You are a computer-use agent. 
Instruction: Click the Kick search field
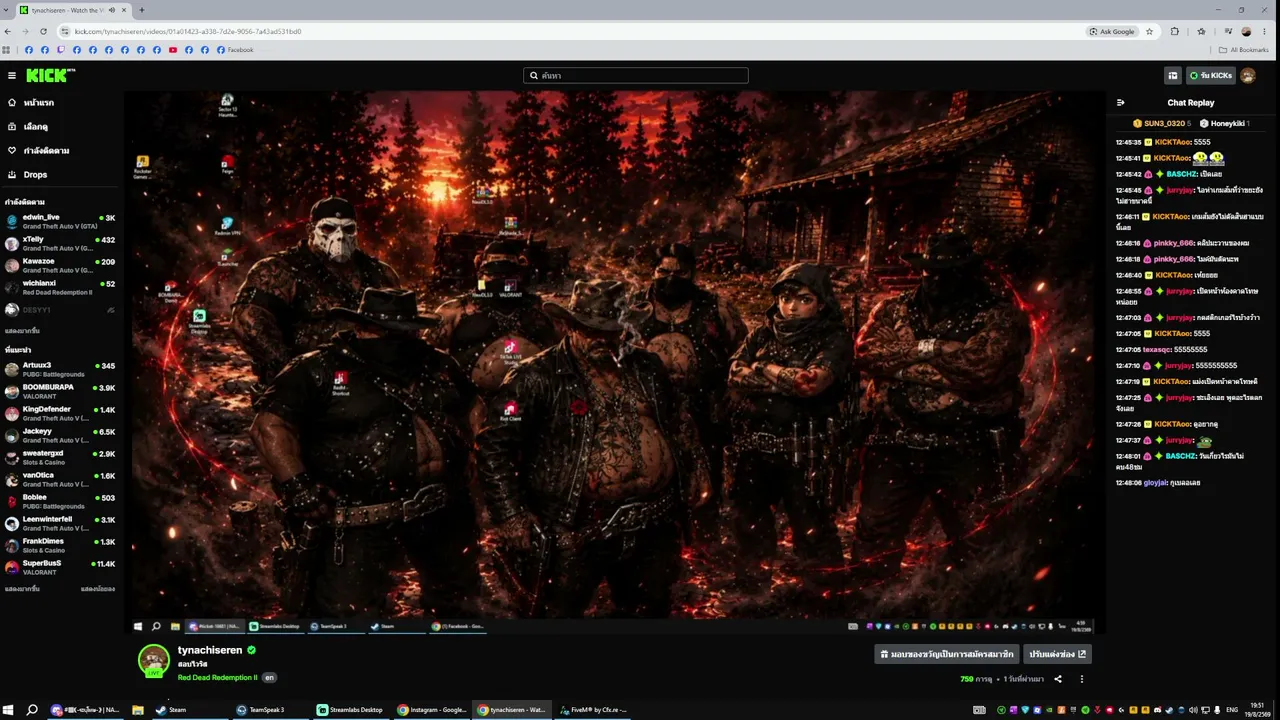636,76
